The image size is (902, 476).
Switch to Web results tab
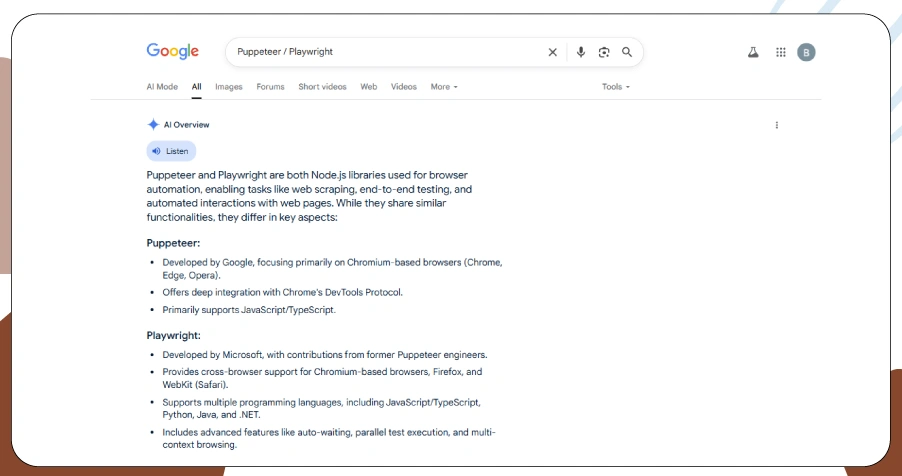coord(369,87)
